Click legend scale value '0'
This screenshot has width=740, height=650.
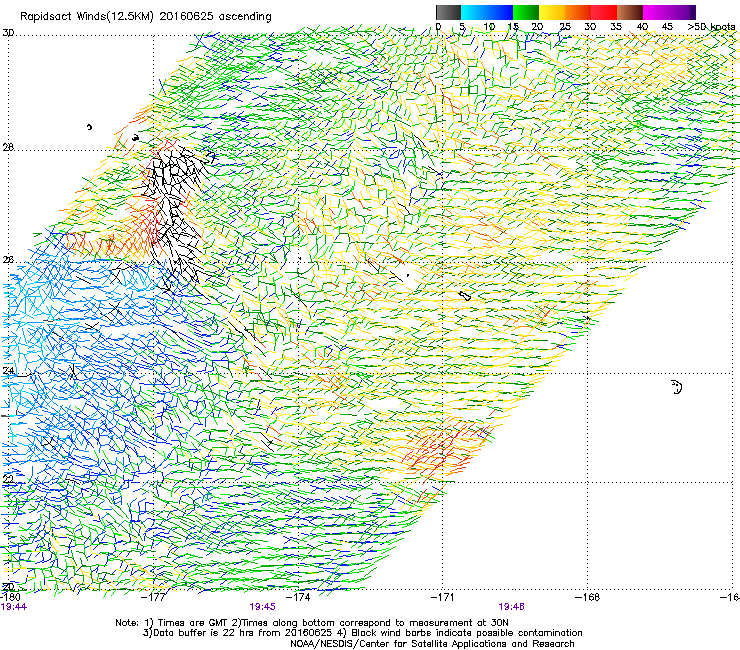point(438,27)
